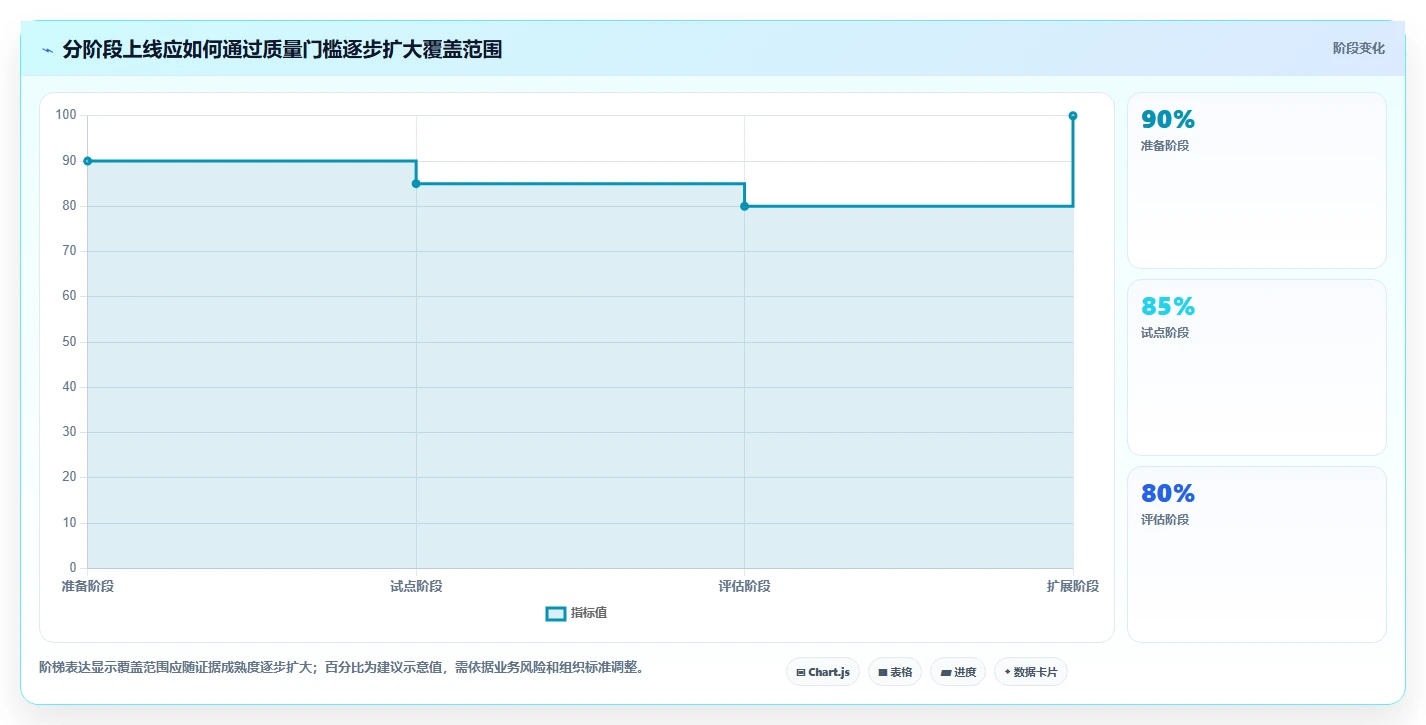Screen dimensions: 1426x725
Task: Click the 准备阶段 x-axis label
Action: 88,586
